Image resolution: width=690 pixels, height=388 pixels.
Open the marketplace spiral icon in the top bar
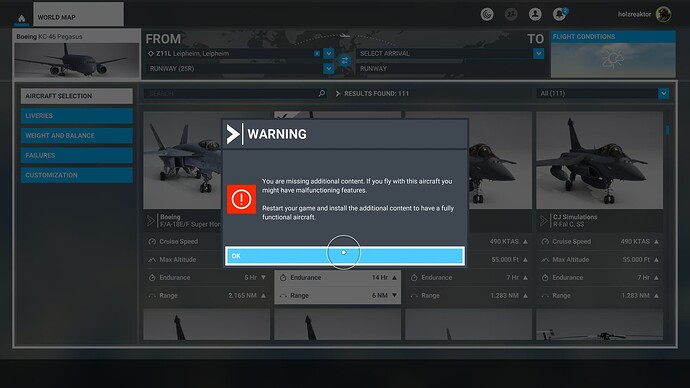coord(487,15)
